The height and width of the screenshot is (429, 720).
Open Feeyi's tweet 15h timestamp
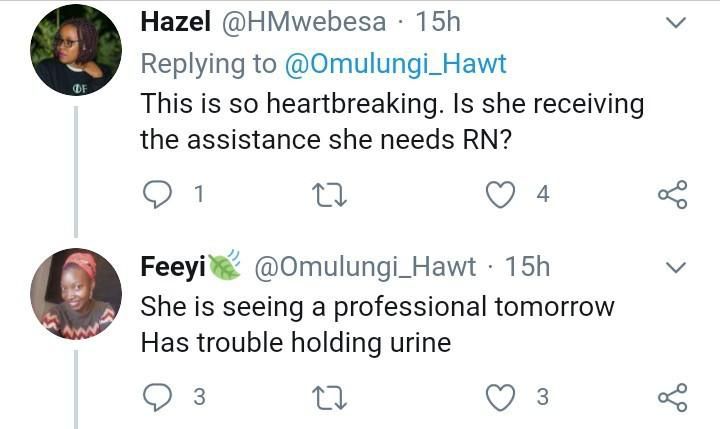[x=527, y=267]
